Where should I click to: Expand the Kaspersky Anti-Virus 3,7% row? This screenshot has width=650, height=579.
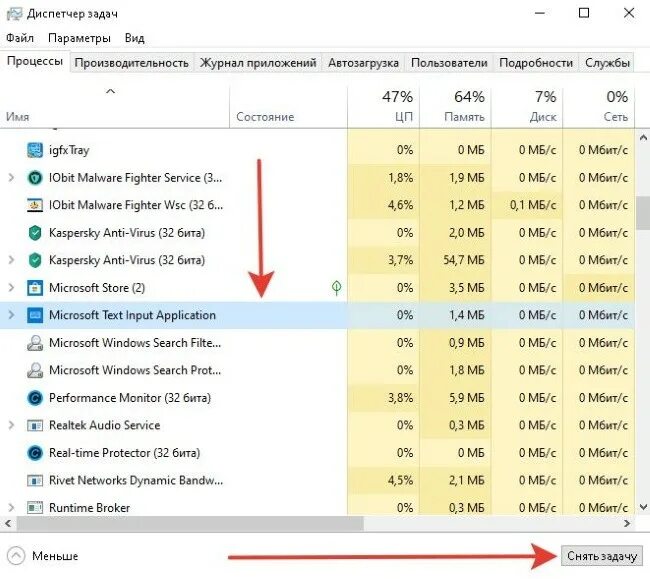(11, 260)
